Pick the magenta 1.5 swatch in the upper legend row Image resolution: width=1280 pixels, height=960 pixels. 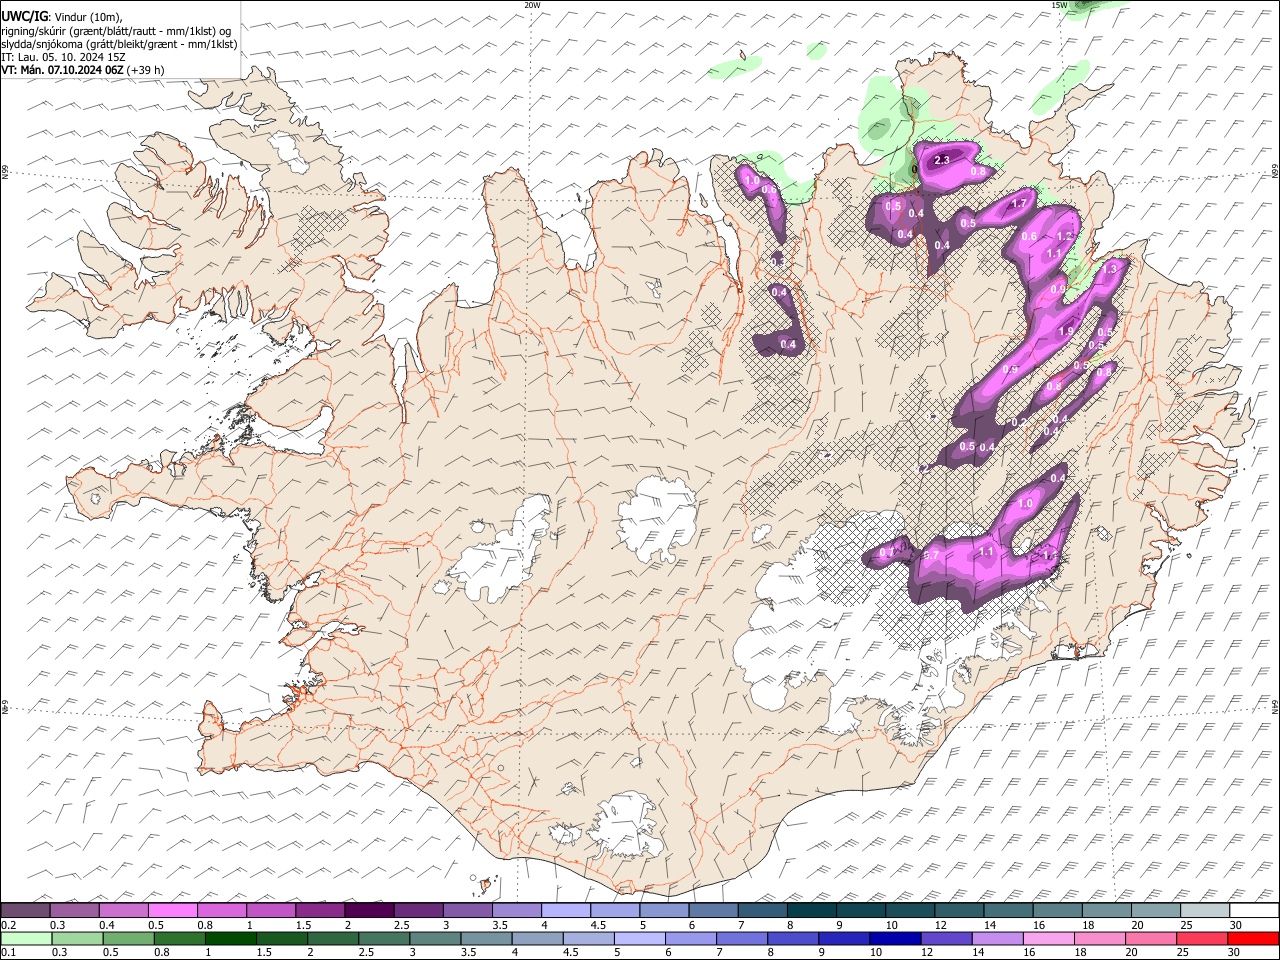320,910
